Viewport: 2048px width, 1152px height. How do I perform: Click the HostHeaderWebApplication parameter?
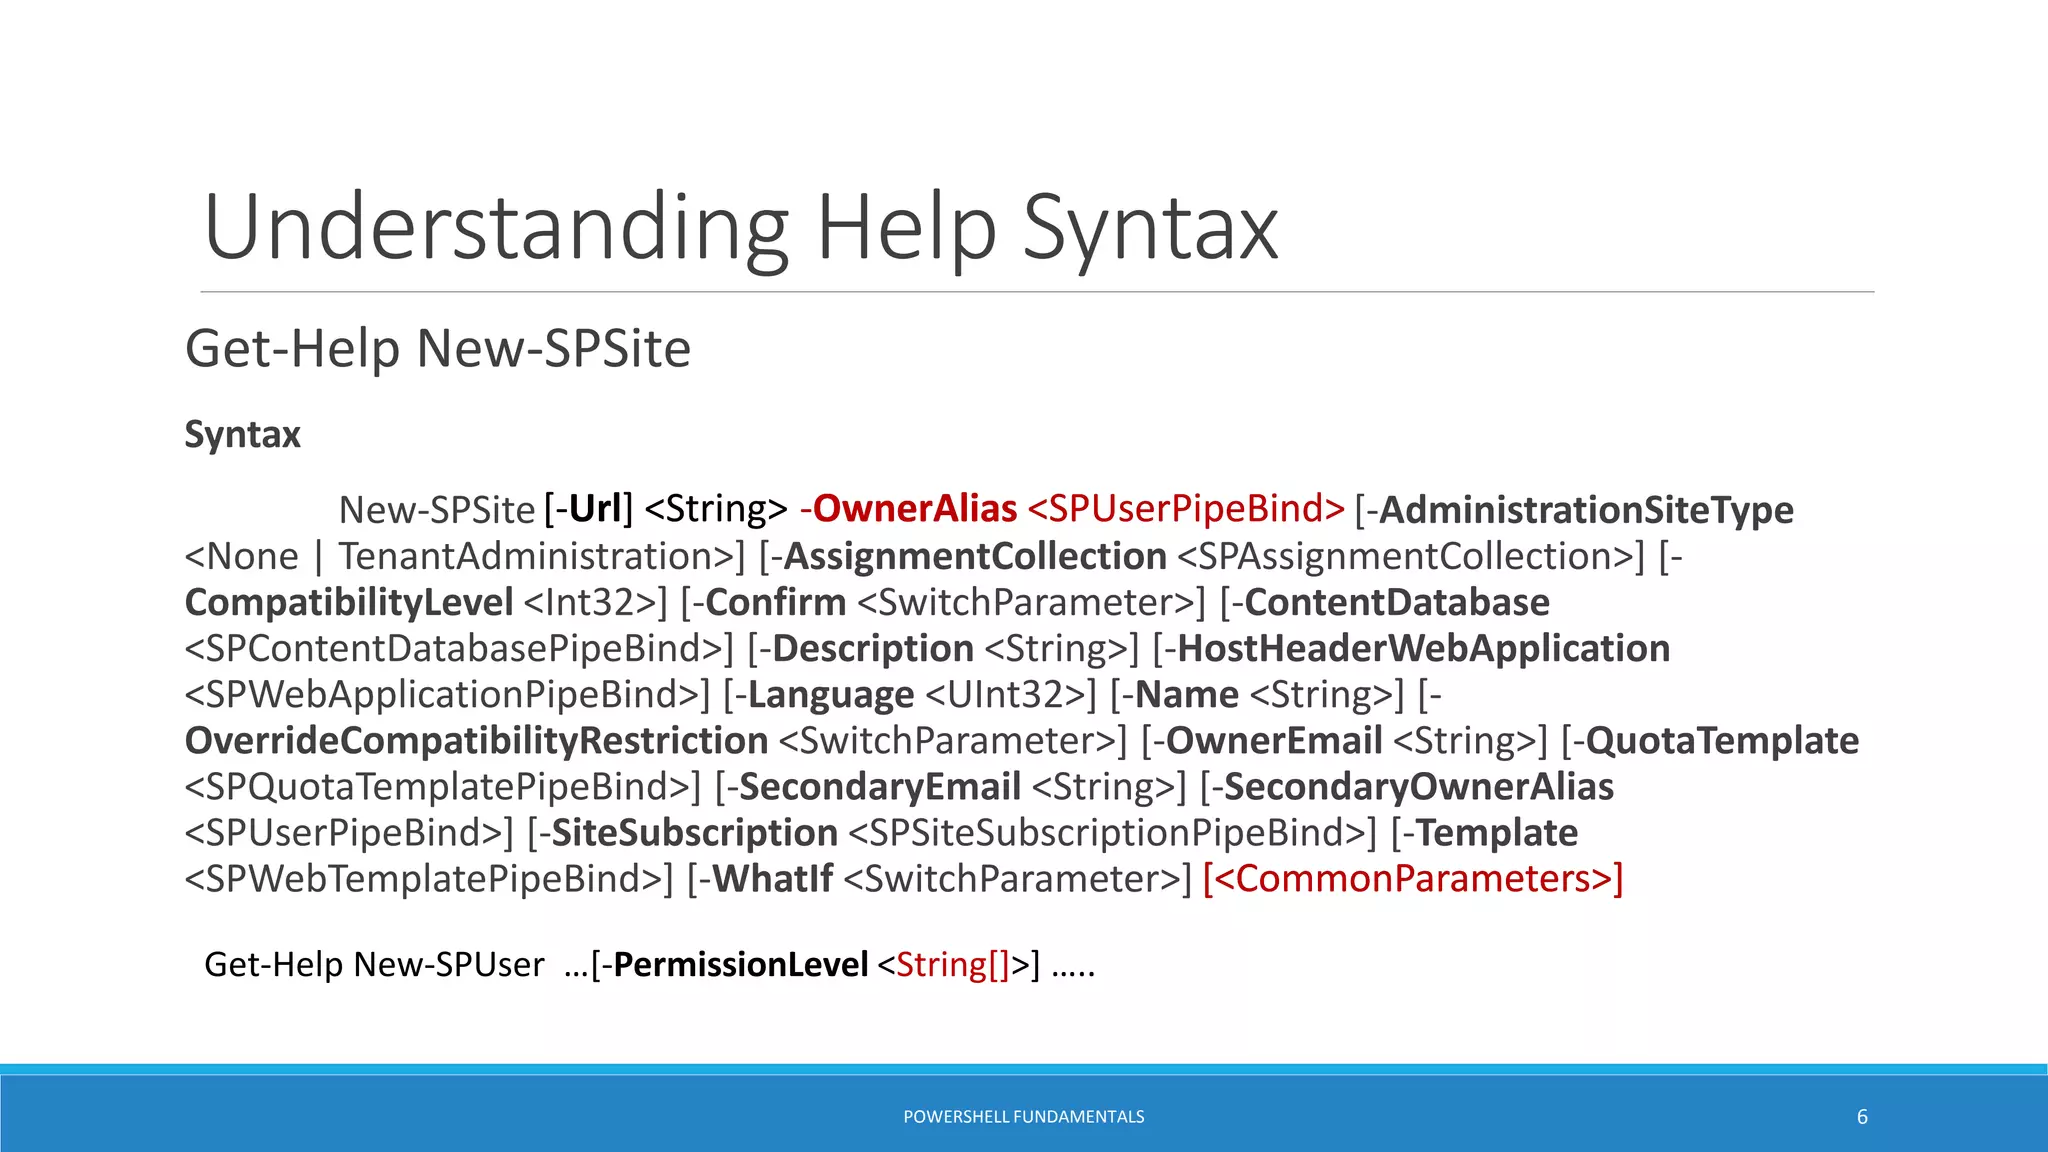[1424, 648]
